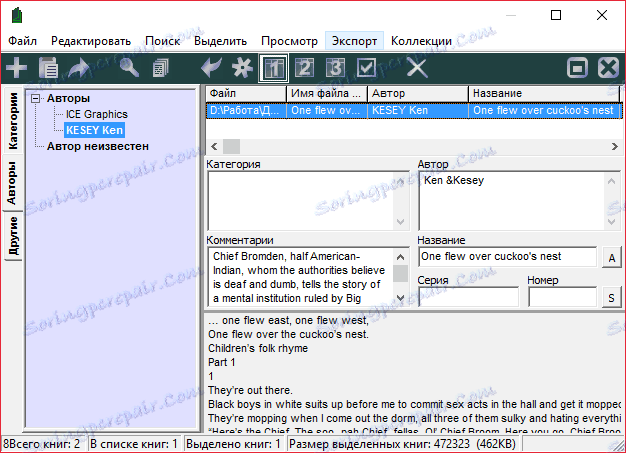Click Всего книг: 2 status entry
Screen dimensions: 626x453
[x=42, y=444]
